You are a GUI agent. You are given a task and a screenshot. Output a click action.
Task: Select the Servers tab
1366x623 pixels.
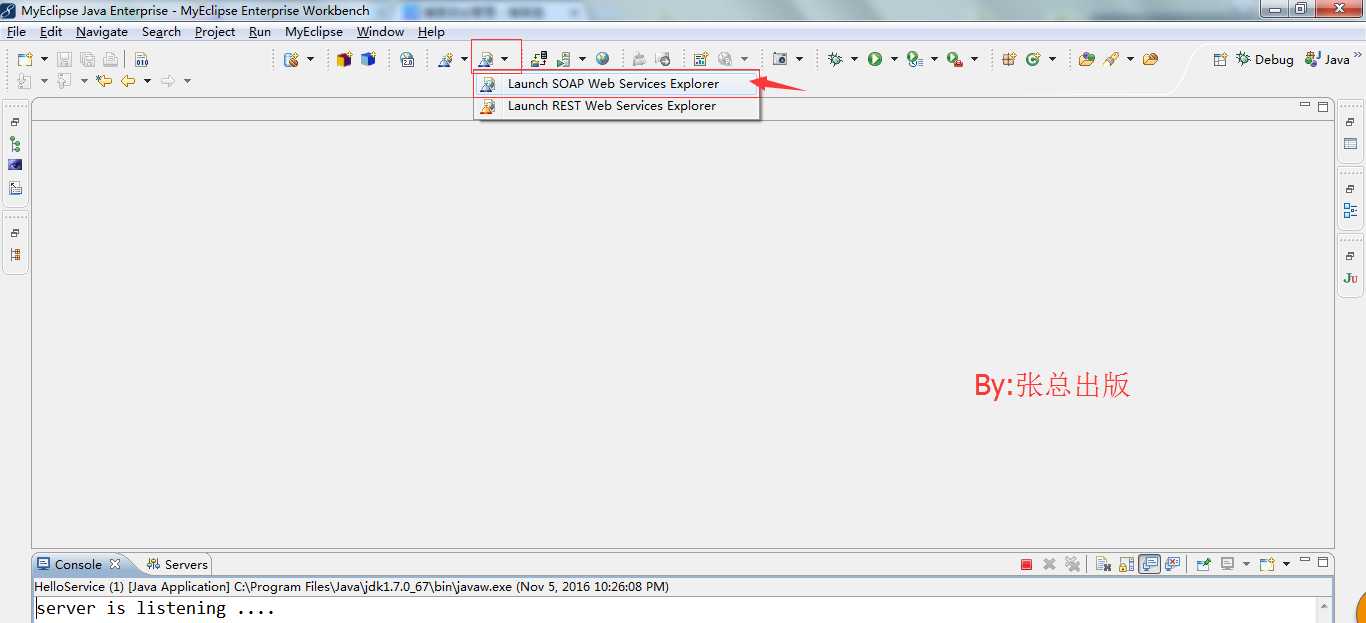(x=177, y=564)
